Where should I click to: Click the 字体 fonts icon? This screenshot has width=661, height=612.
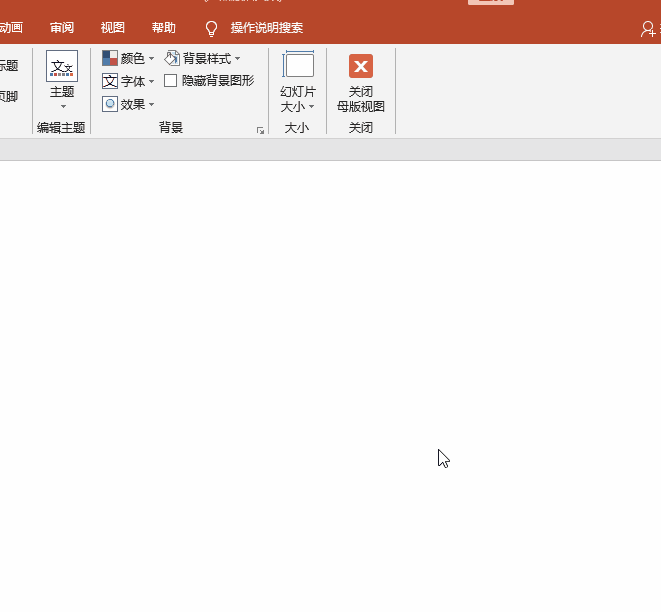point(110,81)
